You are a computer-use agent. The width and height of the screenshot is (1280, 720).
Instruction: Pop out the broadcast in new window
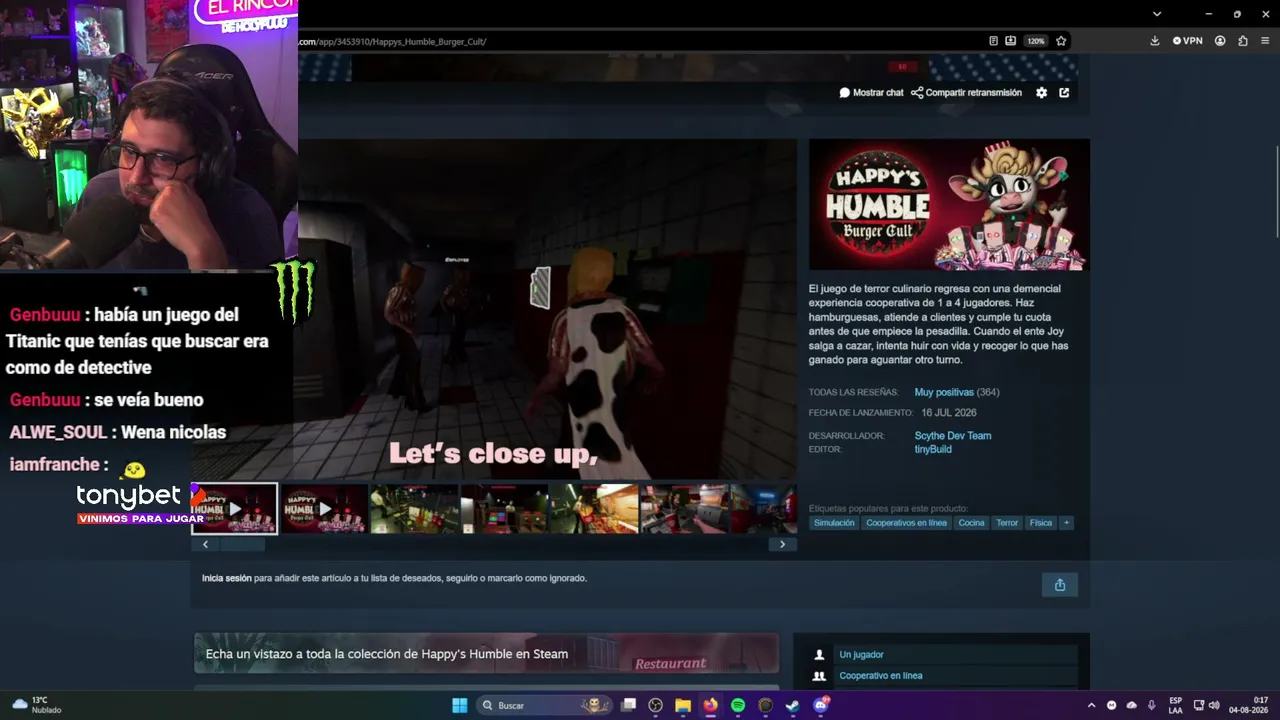pyautogui.click(x=1064, y=92)
